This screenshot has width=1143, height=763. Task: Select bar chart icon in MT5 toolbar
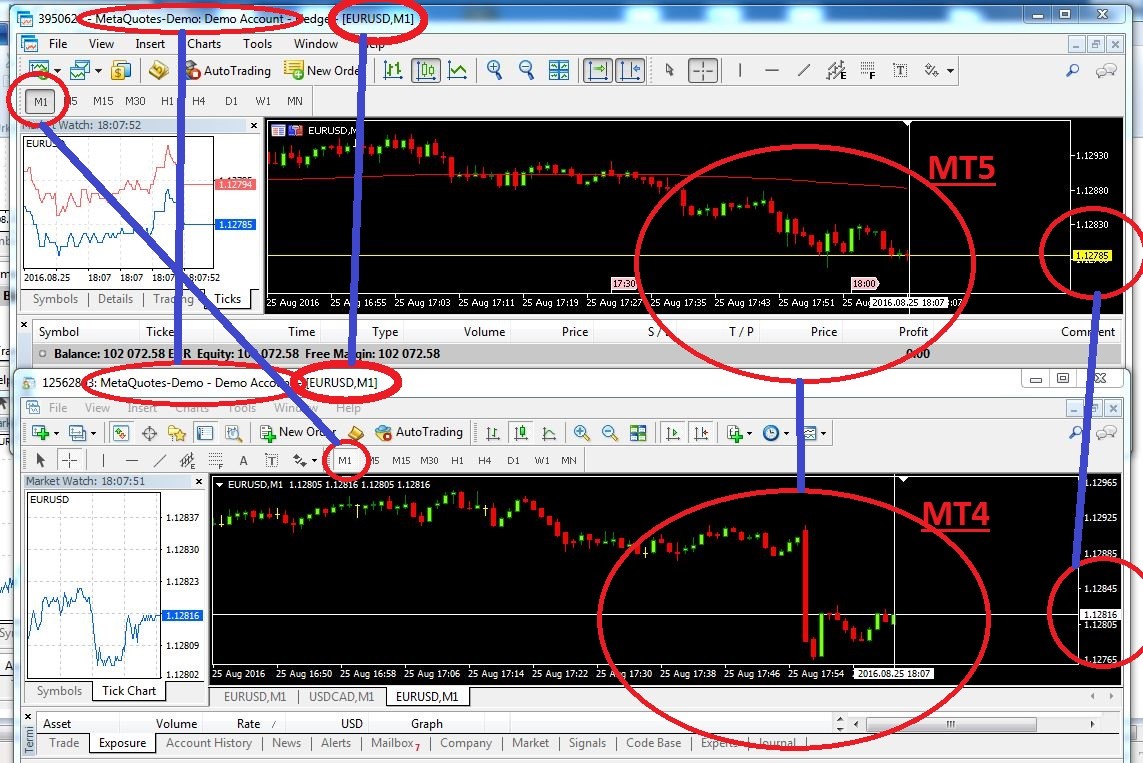pos(393,70)
